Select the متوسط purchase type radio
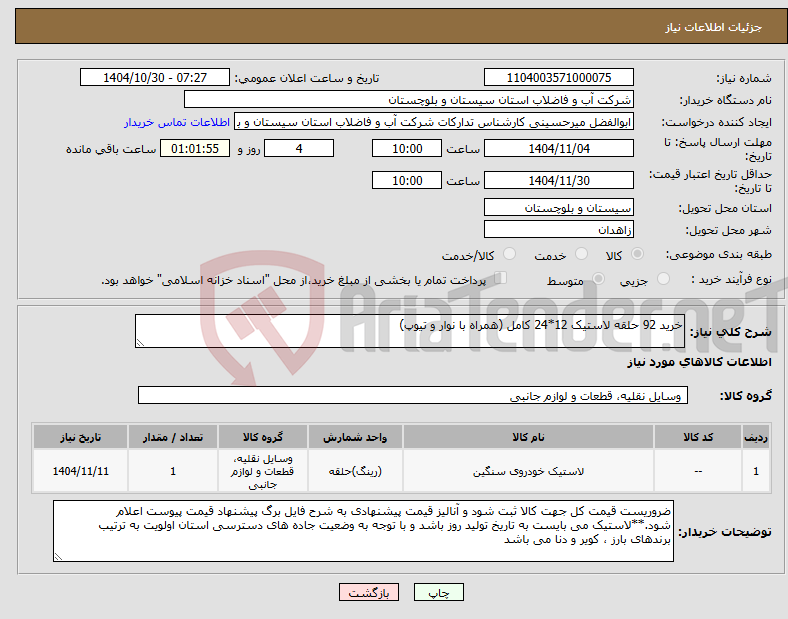Screen dimensions: 788x619 598,279
